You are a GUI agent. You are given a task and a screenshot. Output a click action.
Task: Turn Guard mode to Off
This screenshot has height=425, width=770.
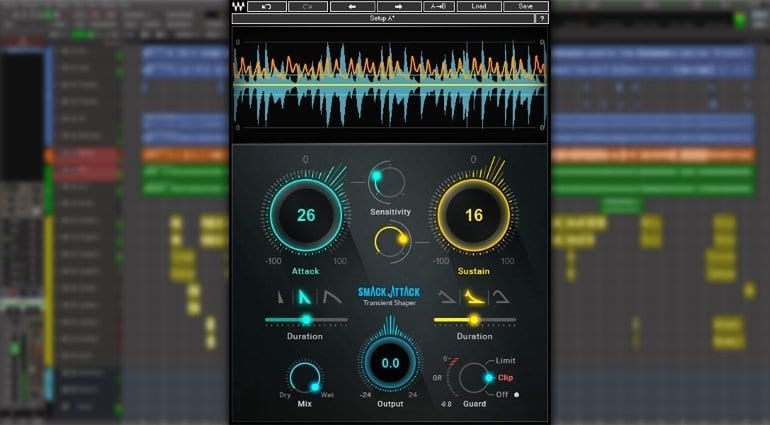503,394
